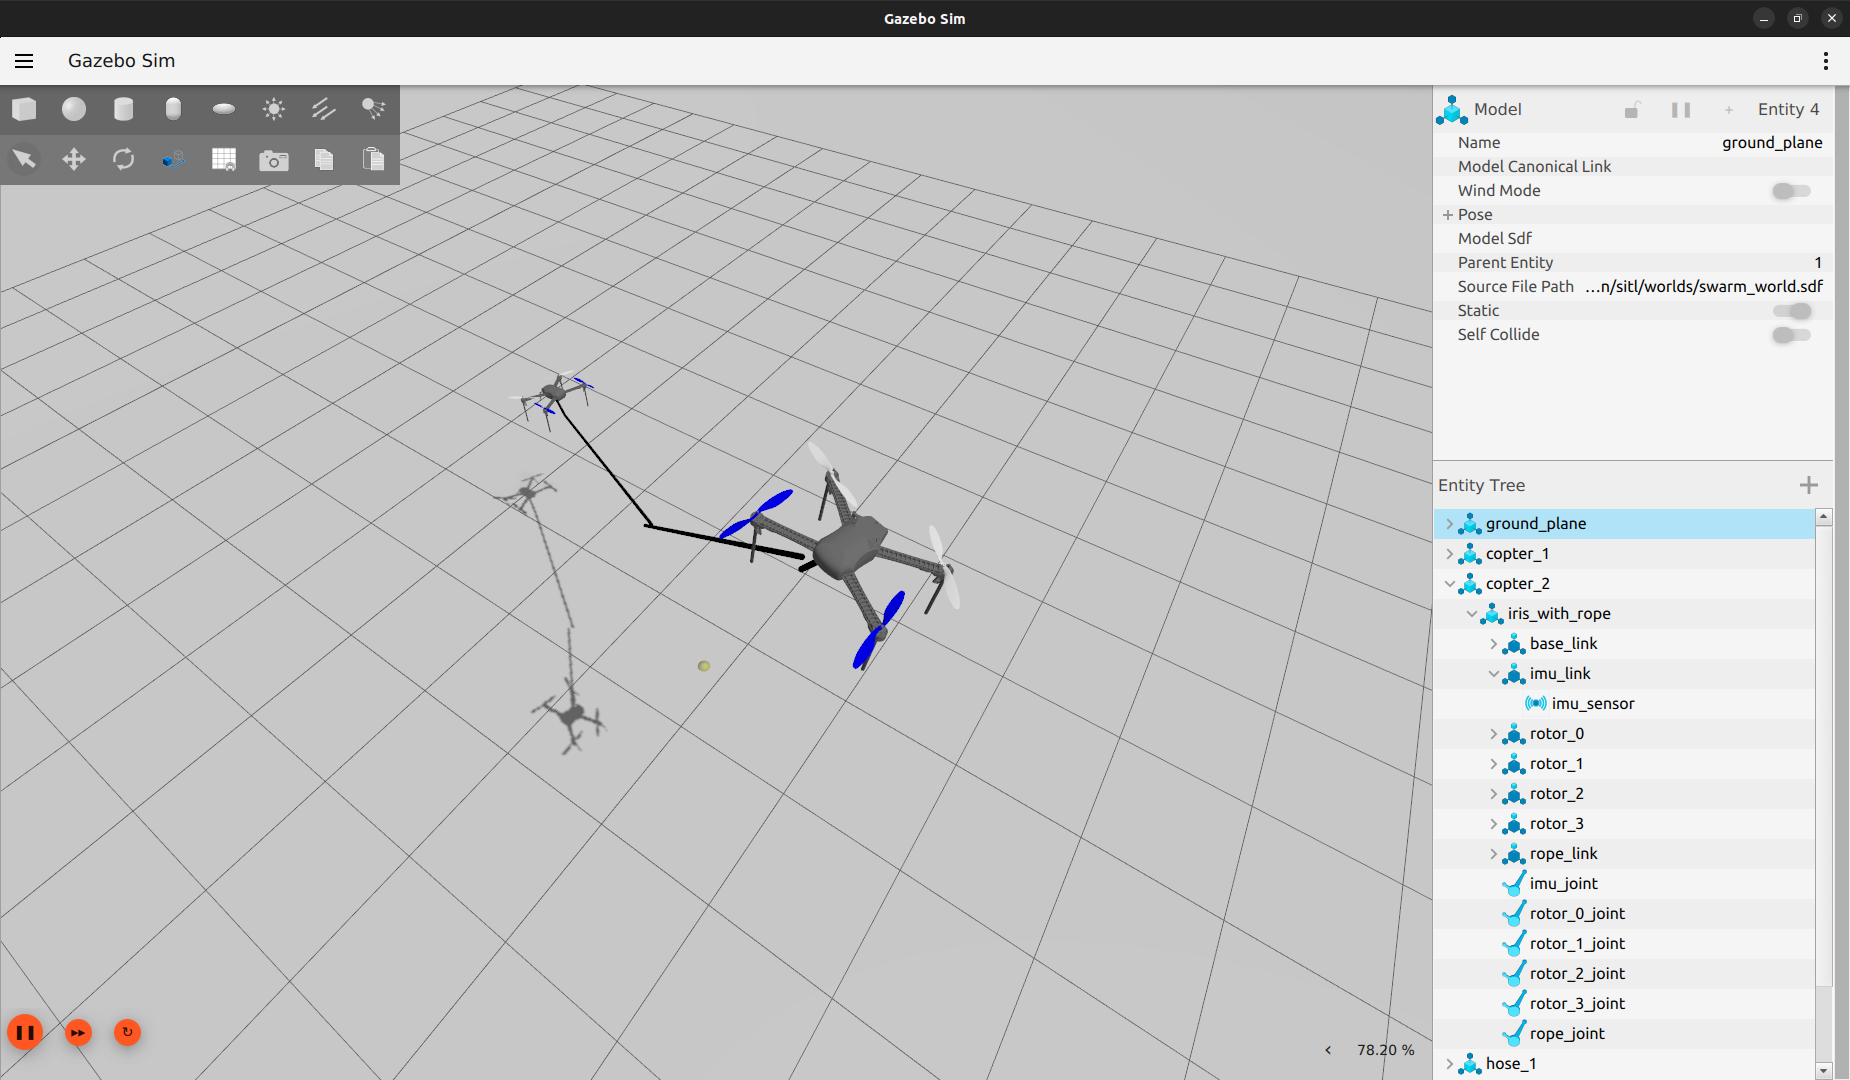Select the rotate mode tool
The width and height of the screenshot is (1850, 1080).
click(123, 159)
